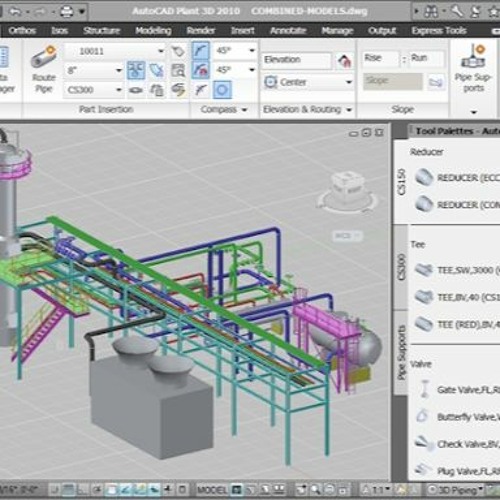Pick the Gate Valve,FL tool from the palette
The image size is (500, 500).
(x=458, y=389)
